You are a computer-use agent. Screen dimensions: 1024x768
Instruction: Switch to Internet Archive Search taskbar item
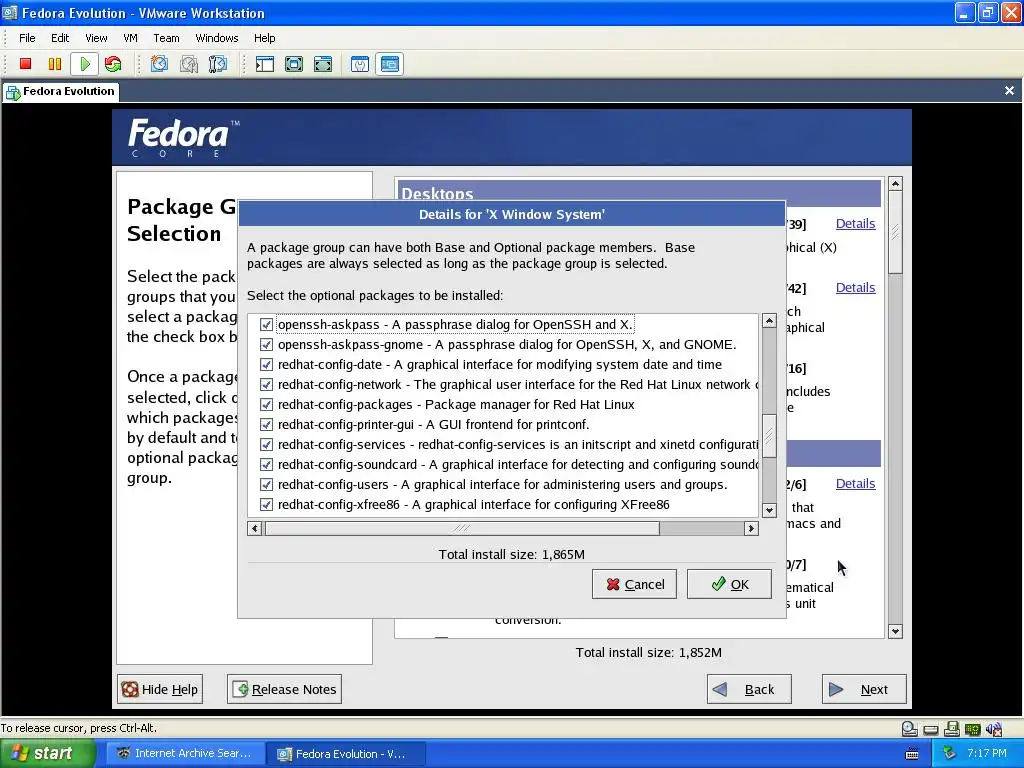pos(184,754)
